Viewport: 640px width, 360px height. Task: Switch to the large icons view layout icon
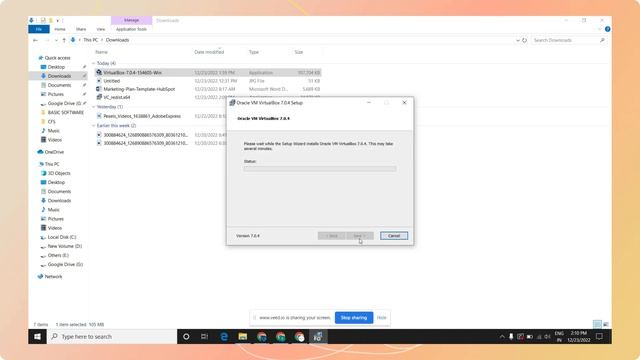click(x=606, y=324)
